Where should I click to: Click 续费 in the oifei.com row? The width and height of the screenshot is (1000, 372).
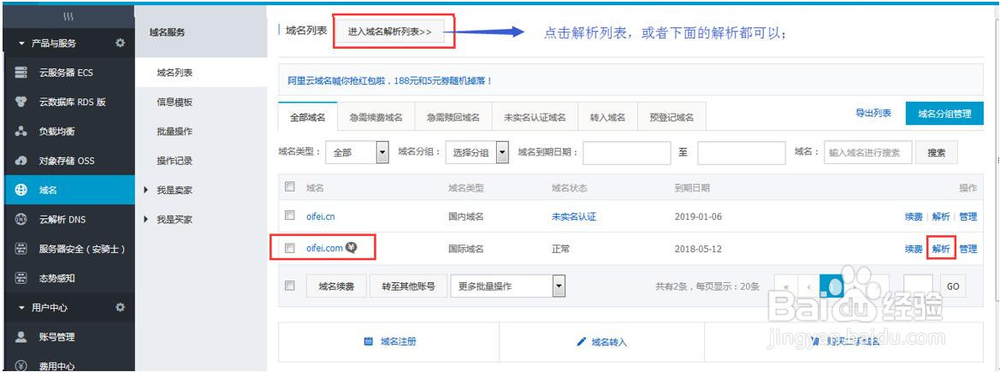click(x=913, y=248)
